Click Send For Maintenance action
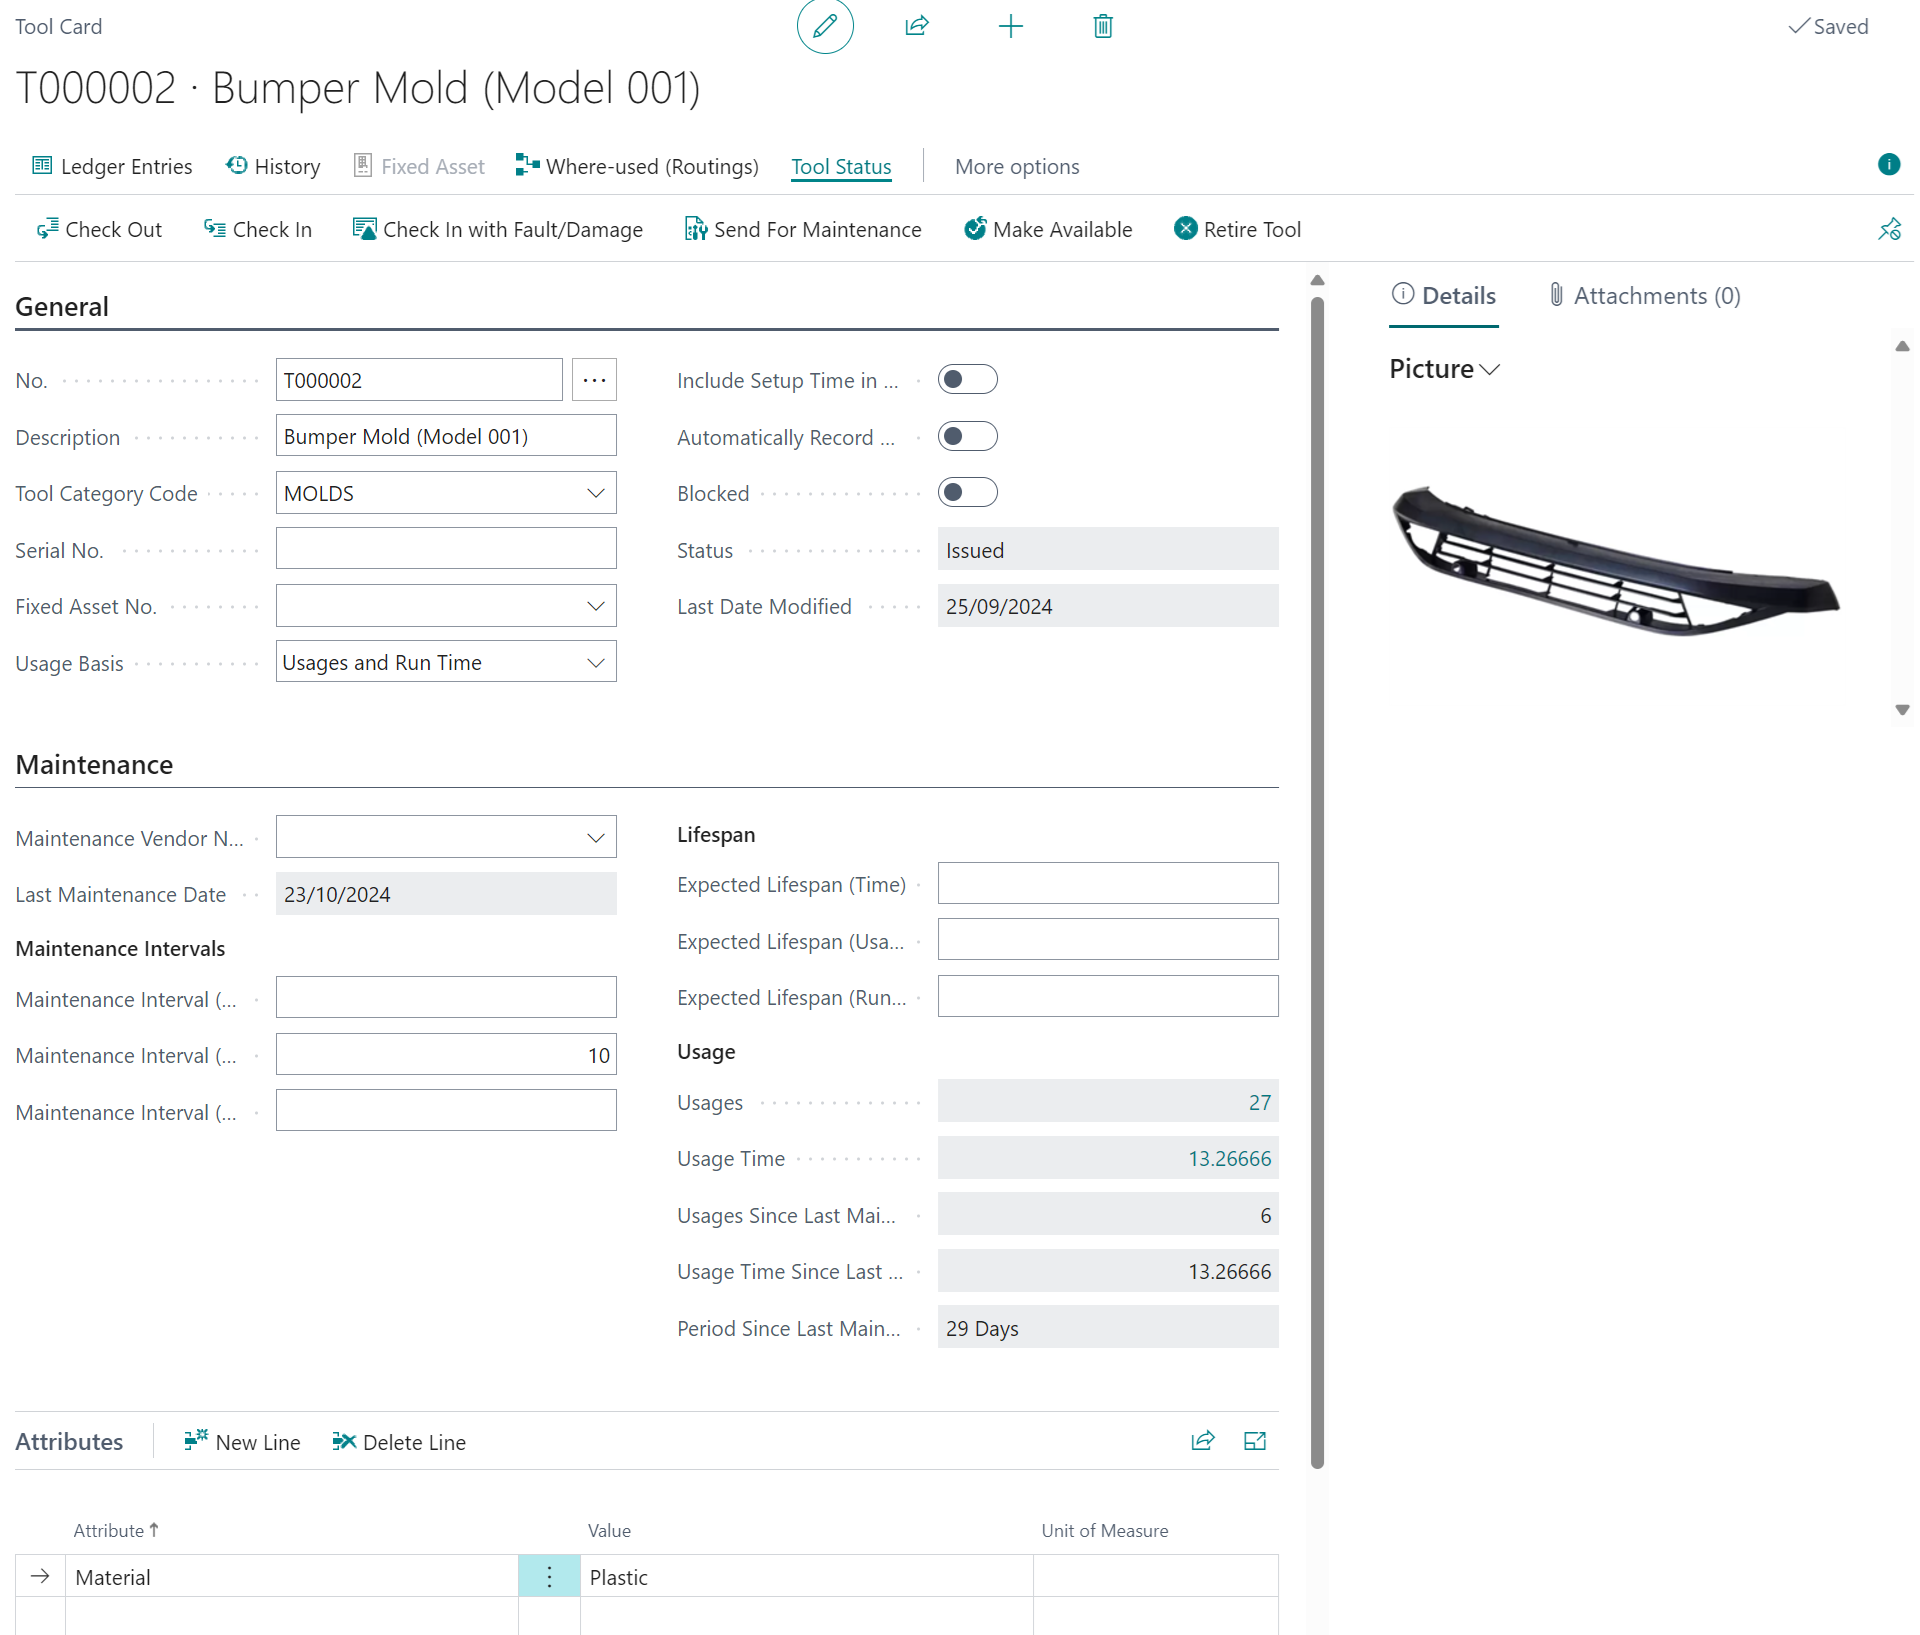Image resolution: width=1920 pixels, height=1635 pixels. pyautogui.click(x=803, y=229)
